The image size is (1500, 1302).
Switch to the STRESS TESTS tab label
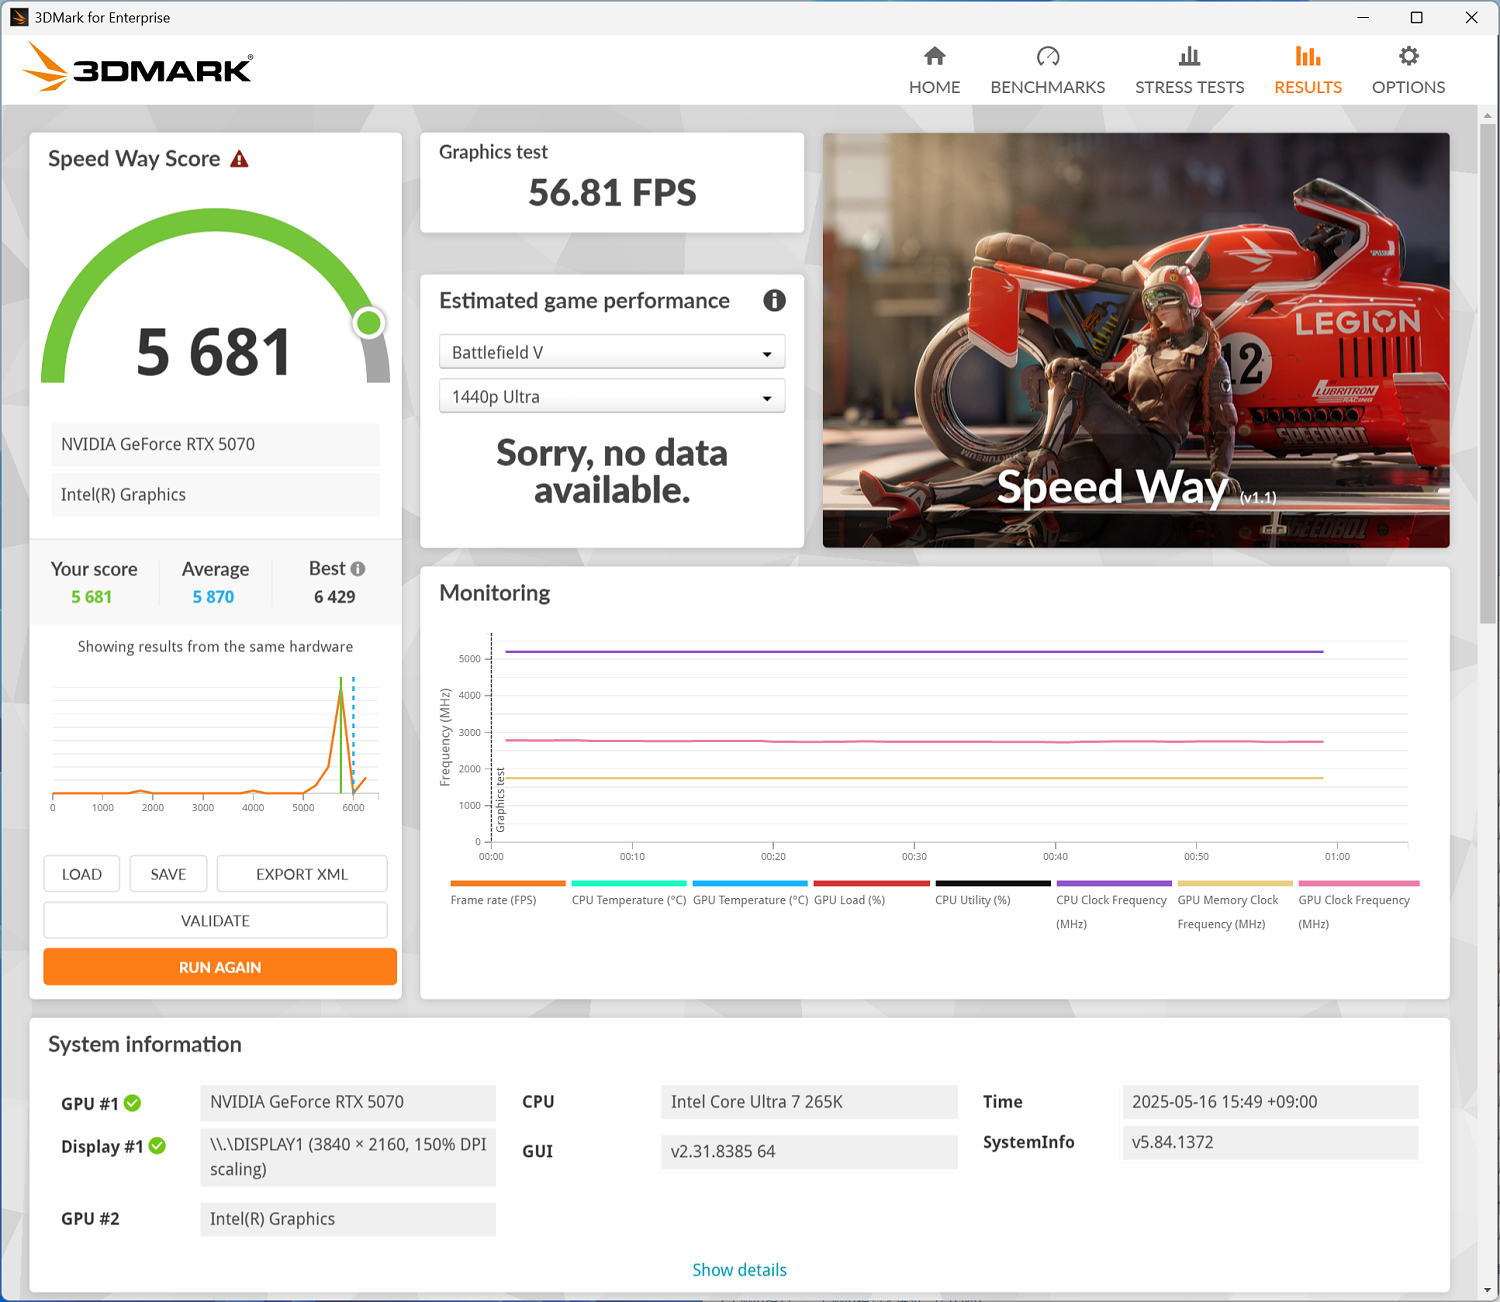coord(1189,87)
